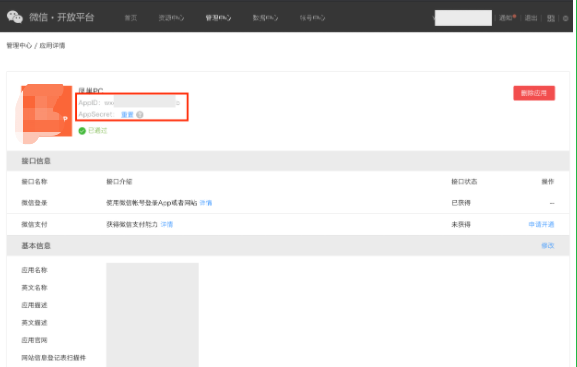
Task: Click the 网站信息登记表扫描件 label
Action: tap(54, 357)
